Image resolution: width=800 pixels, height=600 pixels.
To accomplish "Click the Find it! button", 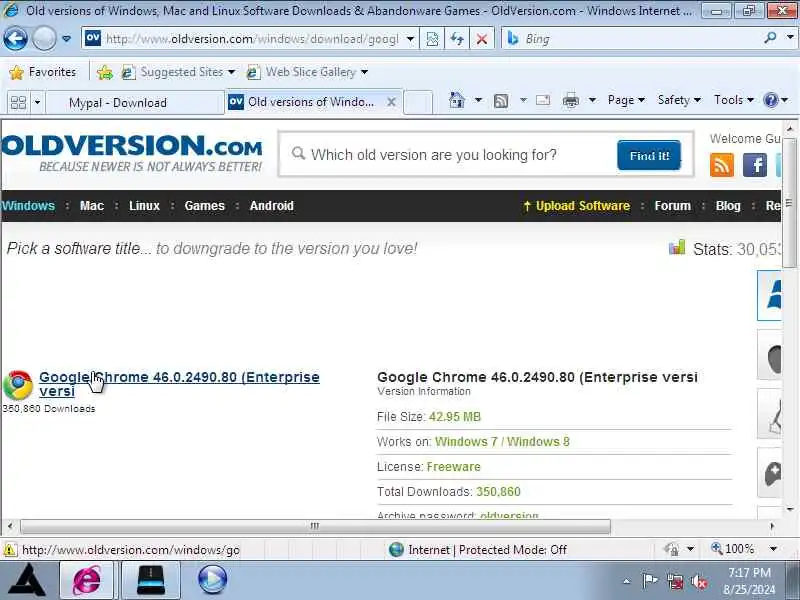I will [x=648, y=155].
